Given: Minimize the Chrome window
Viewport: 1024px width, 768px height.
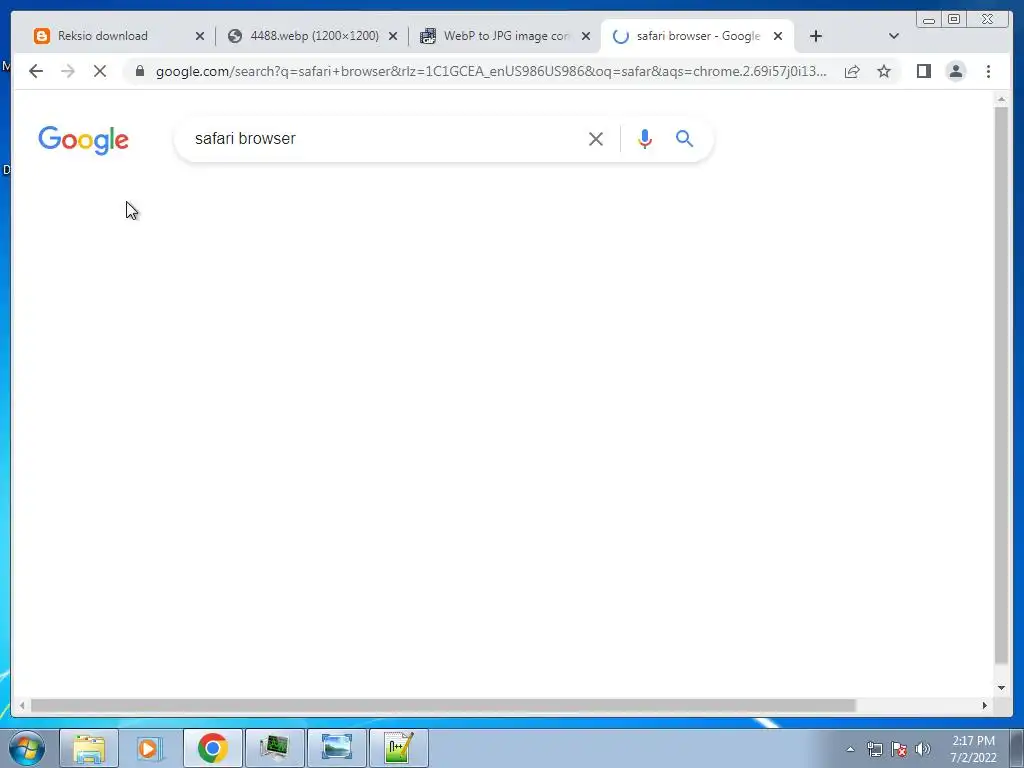Looking at the screenshot, I should pos(929,20).
